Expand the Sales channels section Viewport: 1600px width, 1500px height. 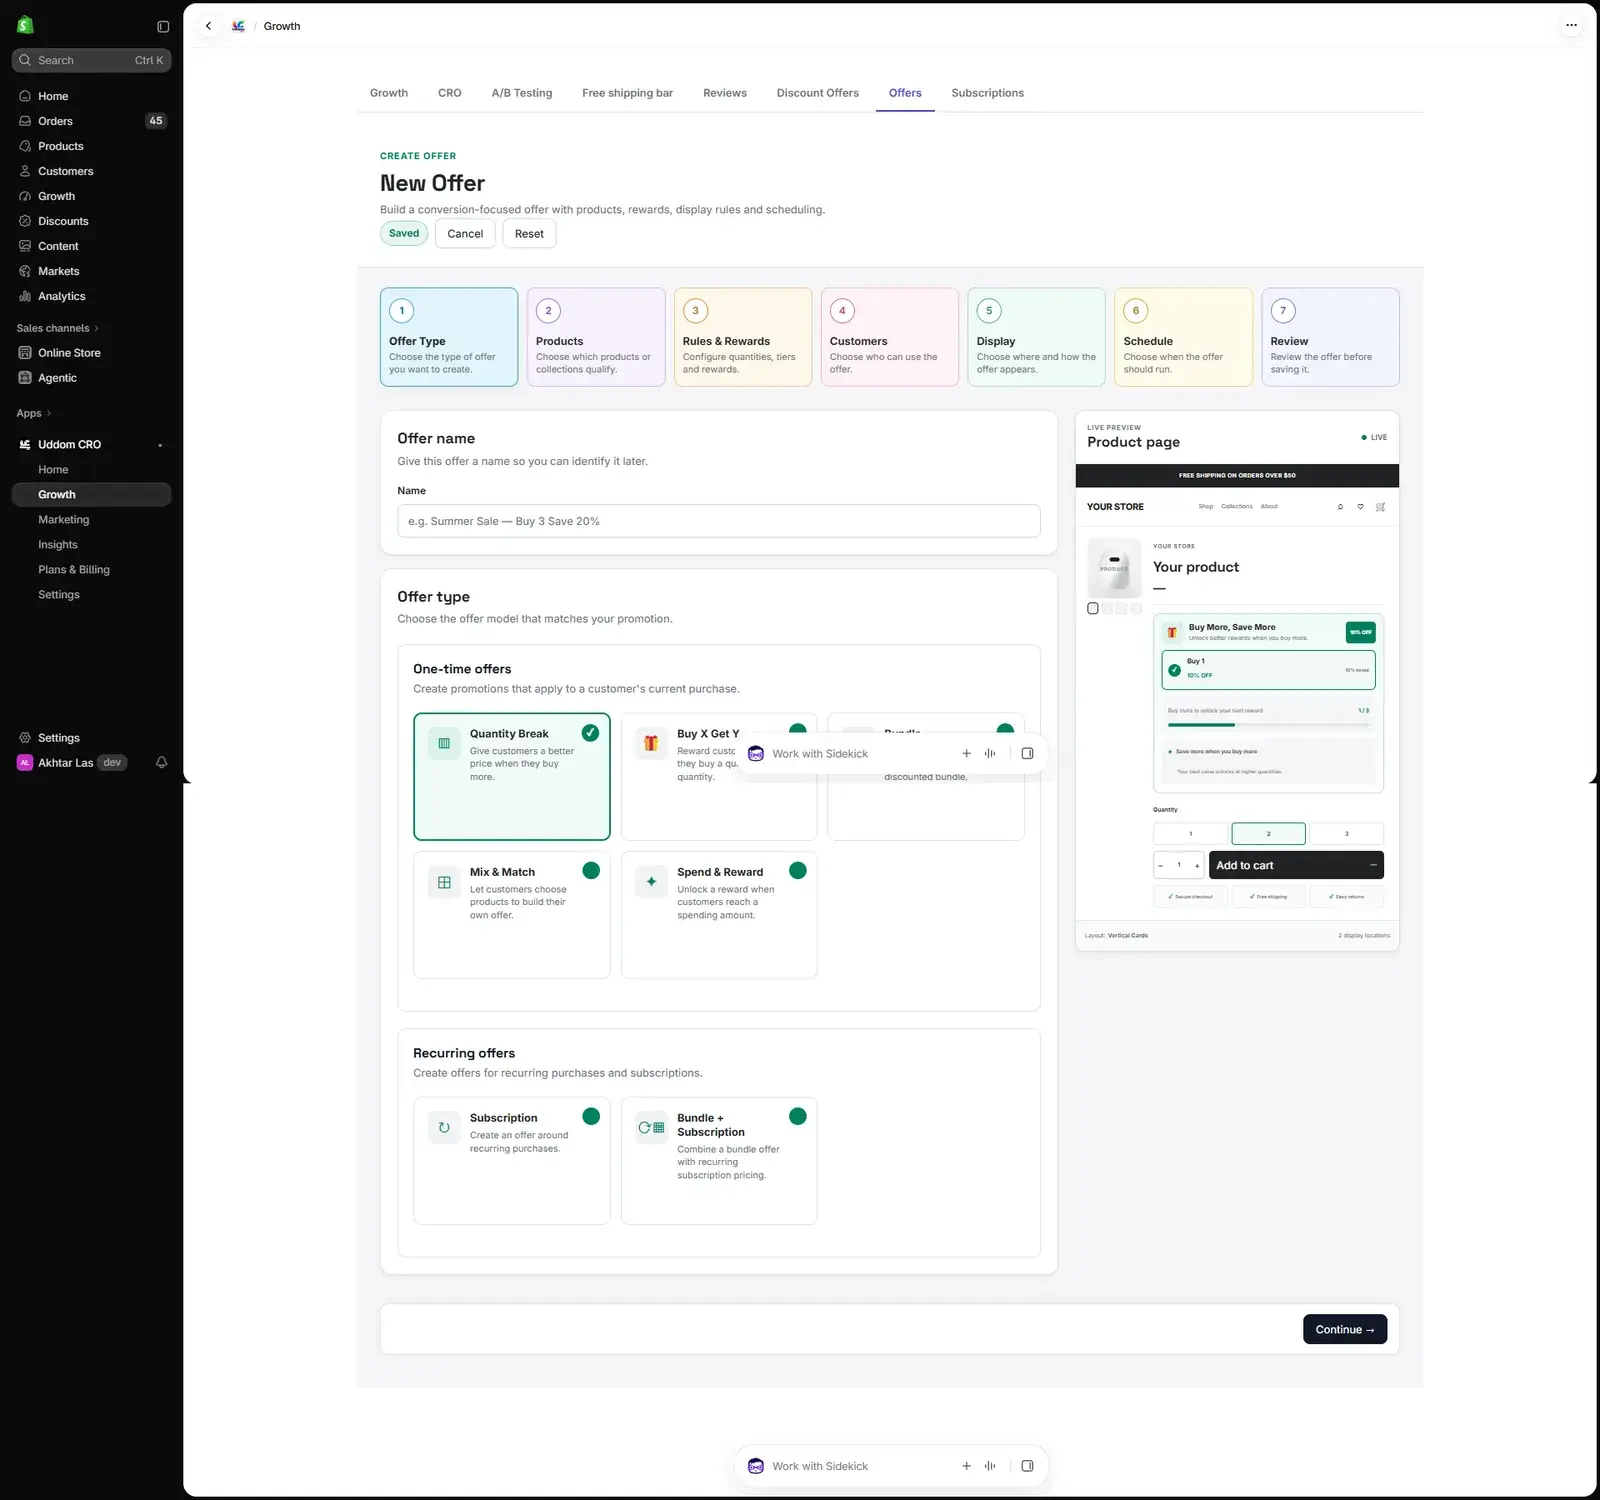tap(57, 328)
